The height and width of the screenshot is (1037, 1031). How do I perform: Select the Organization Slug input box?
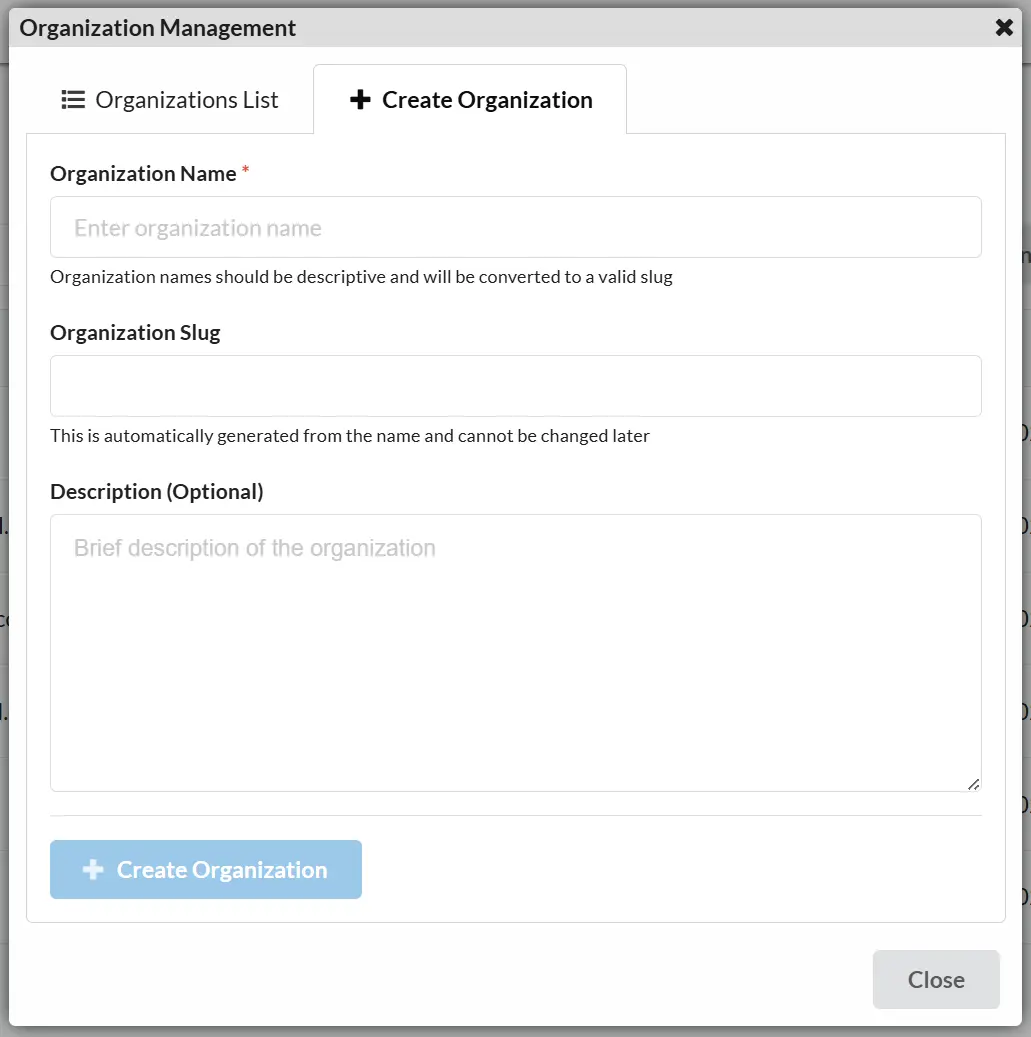[x=516, y=385]
